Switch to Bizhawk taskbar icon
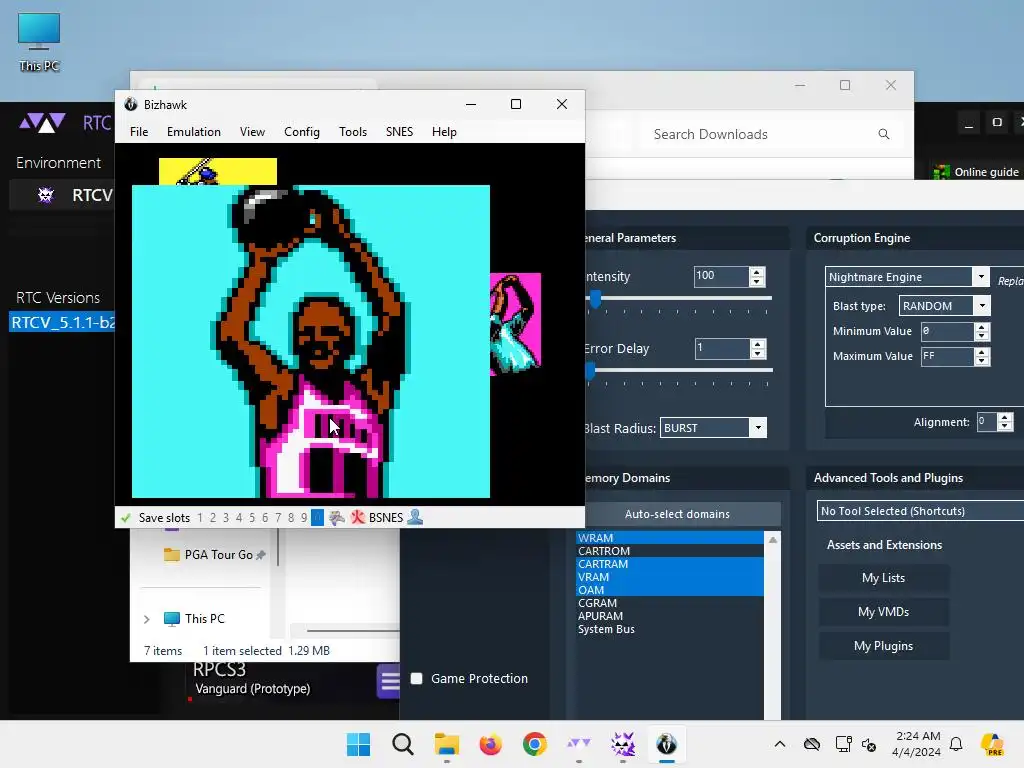This screenshot has width=1024, height=768. pos(666,744)
